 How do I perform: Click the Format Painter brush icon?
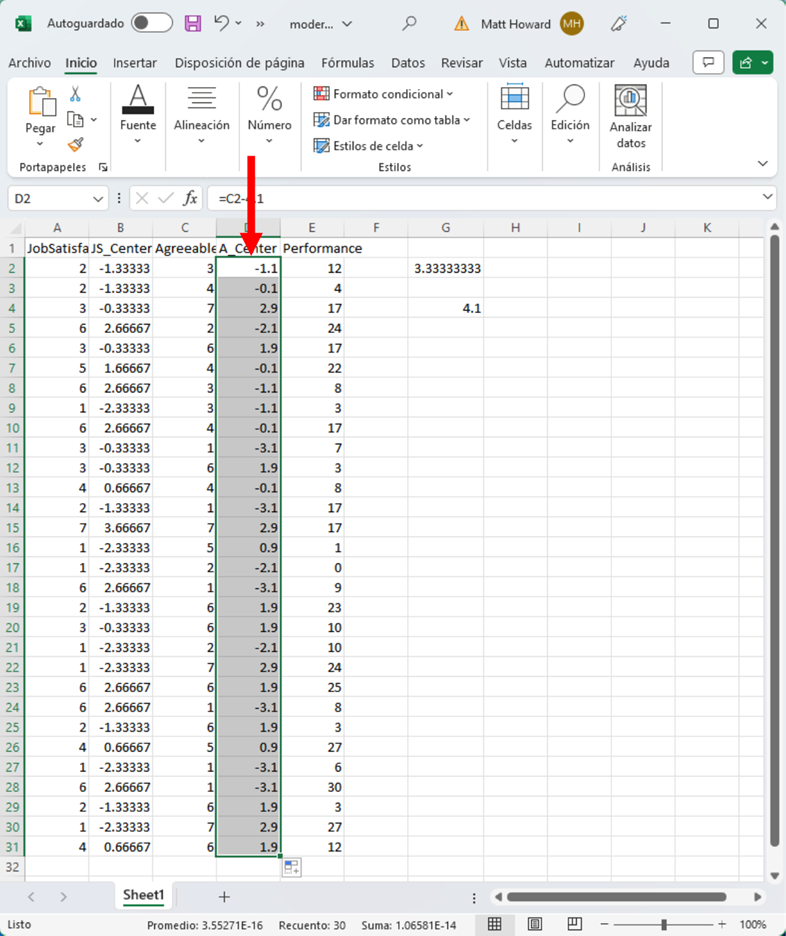click(x=75, y=145)
